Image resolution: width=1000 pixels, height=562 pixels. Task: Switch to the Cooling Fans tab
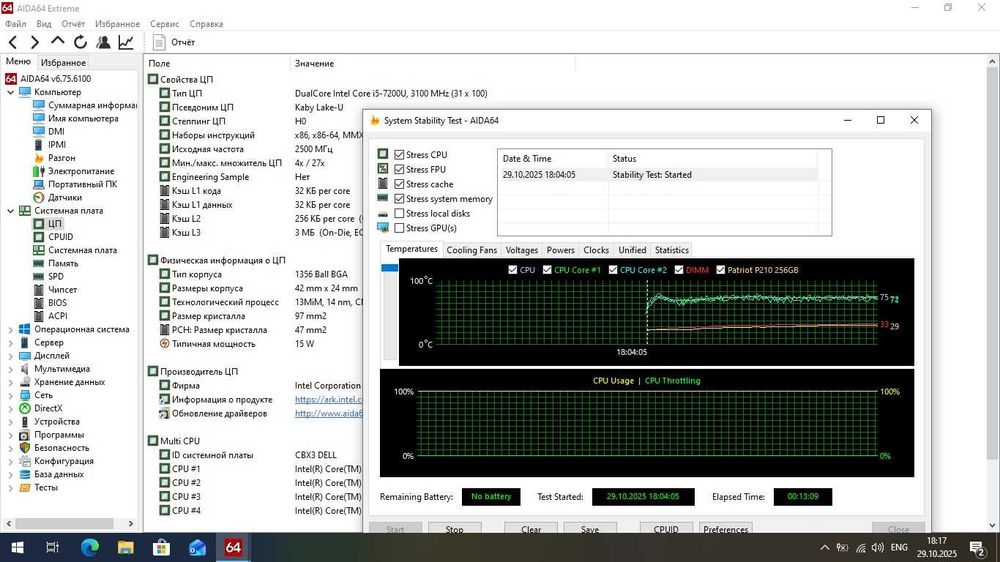tap(471, 250)
